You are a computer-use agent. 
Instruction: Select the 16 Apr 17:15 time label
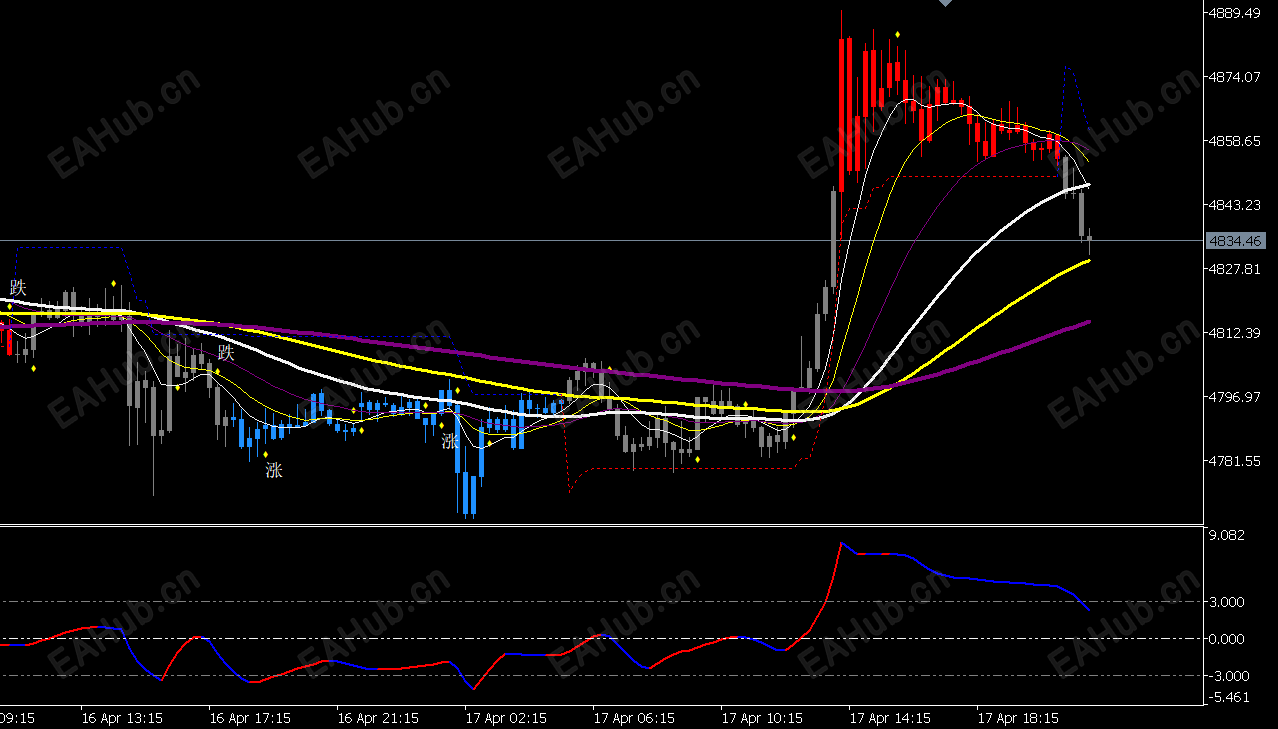point(250,718)
